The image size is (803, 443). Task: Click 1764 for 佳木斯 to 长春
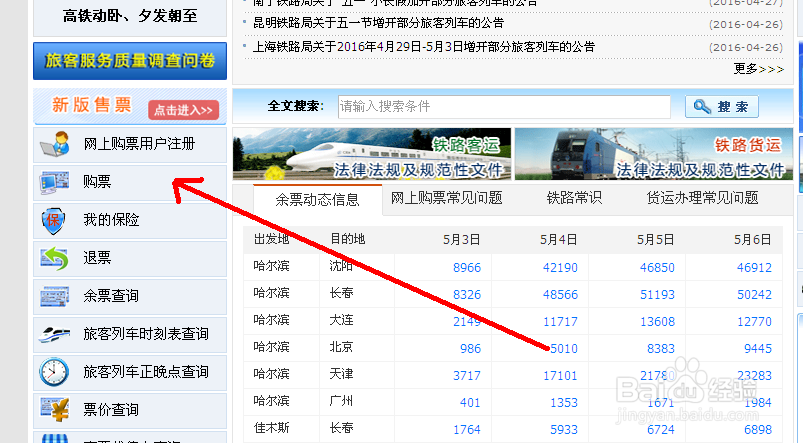[467, 430]
